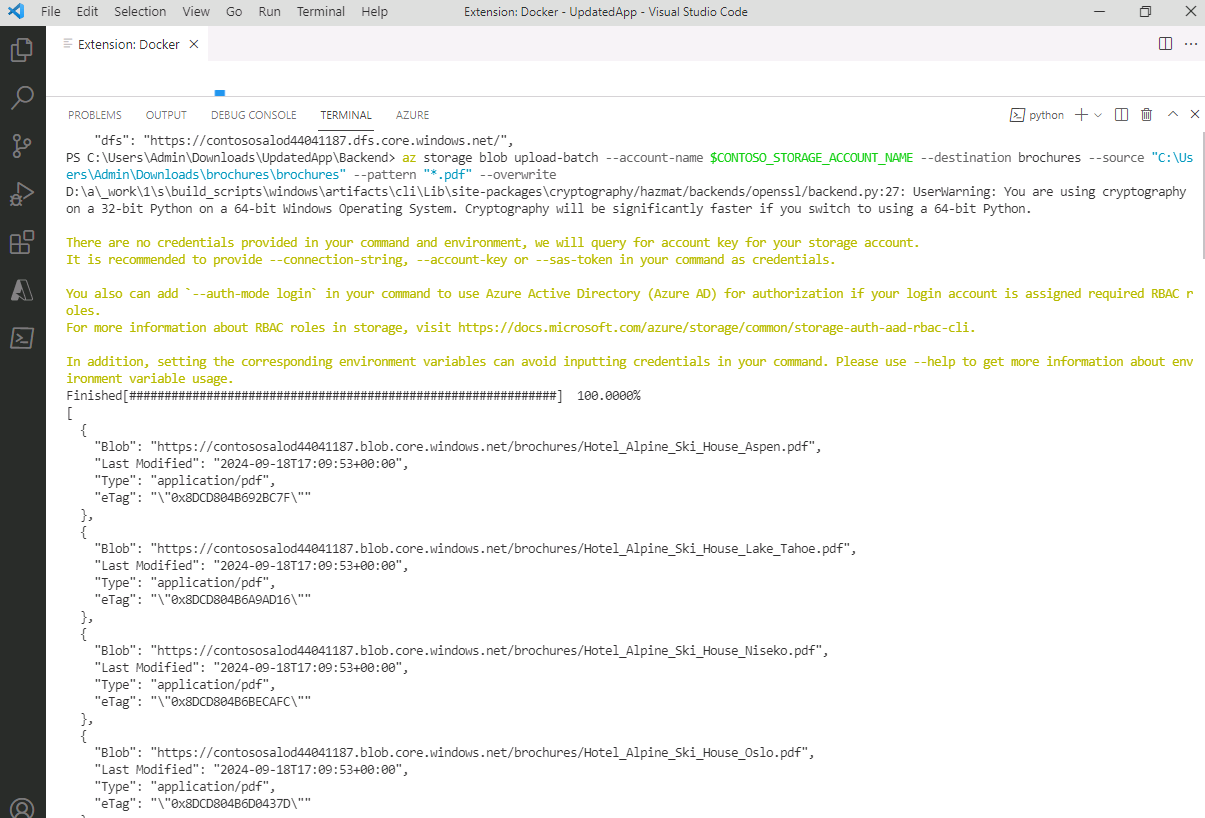Open the Help menu
This screenshot has width=1205, height=818.
coord(375,12)
